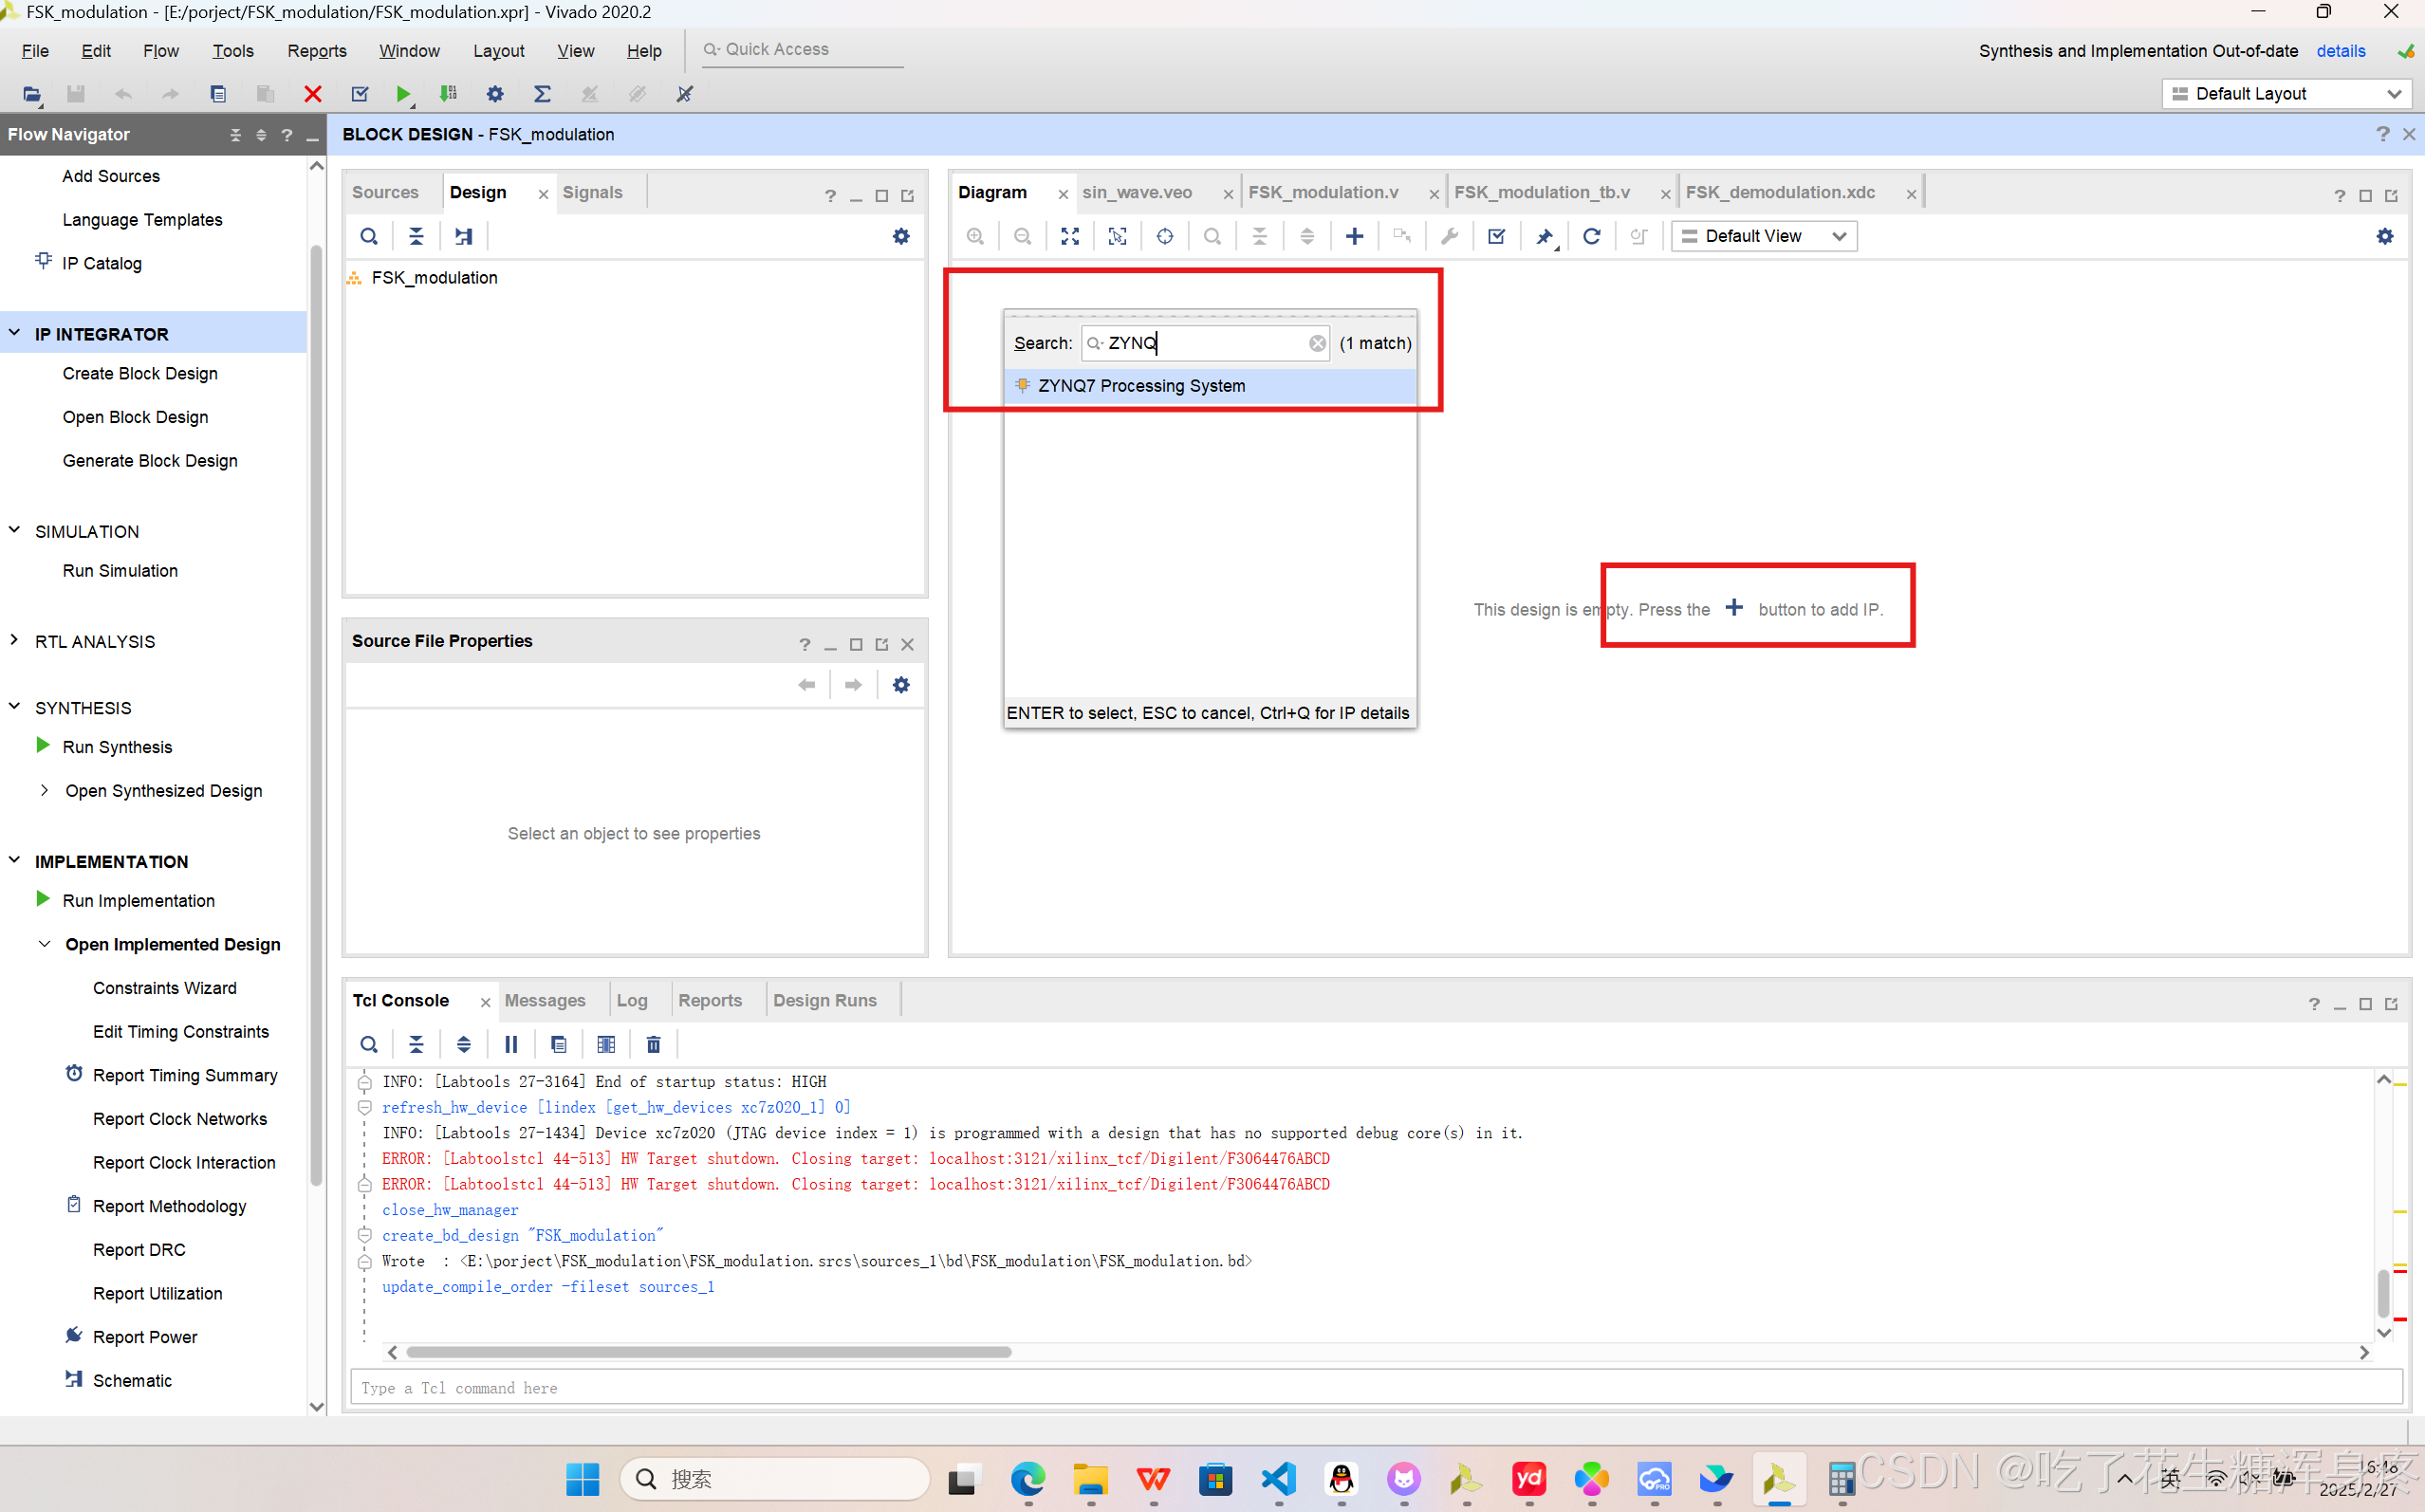Click the Quick Access search field

coord(802,49)
